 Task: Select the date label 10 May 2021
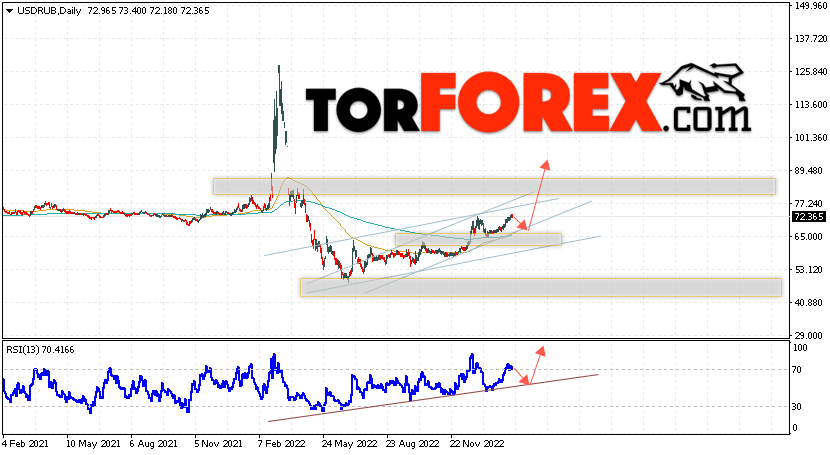[x=93, y=443]
